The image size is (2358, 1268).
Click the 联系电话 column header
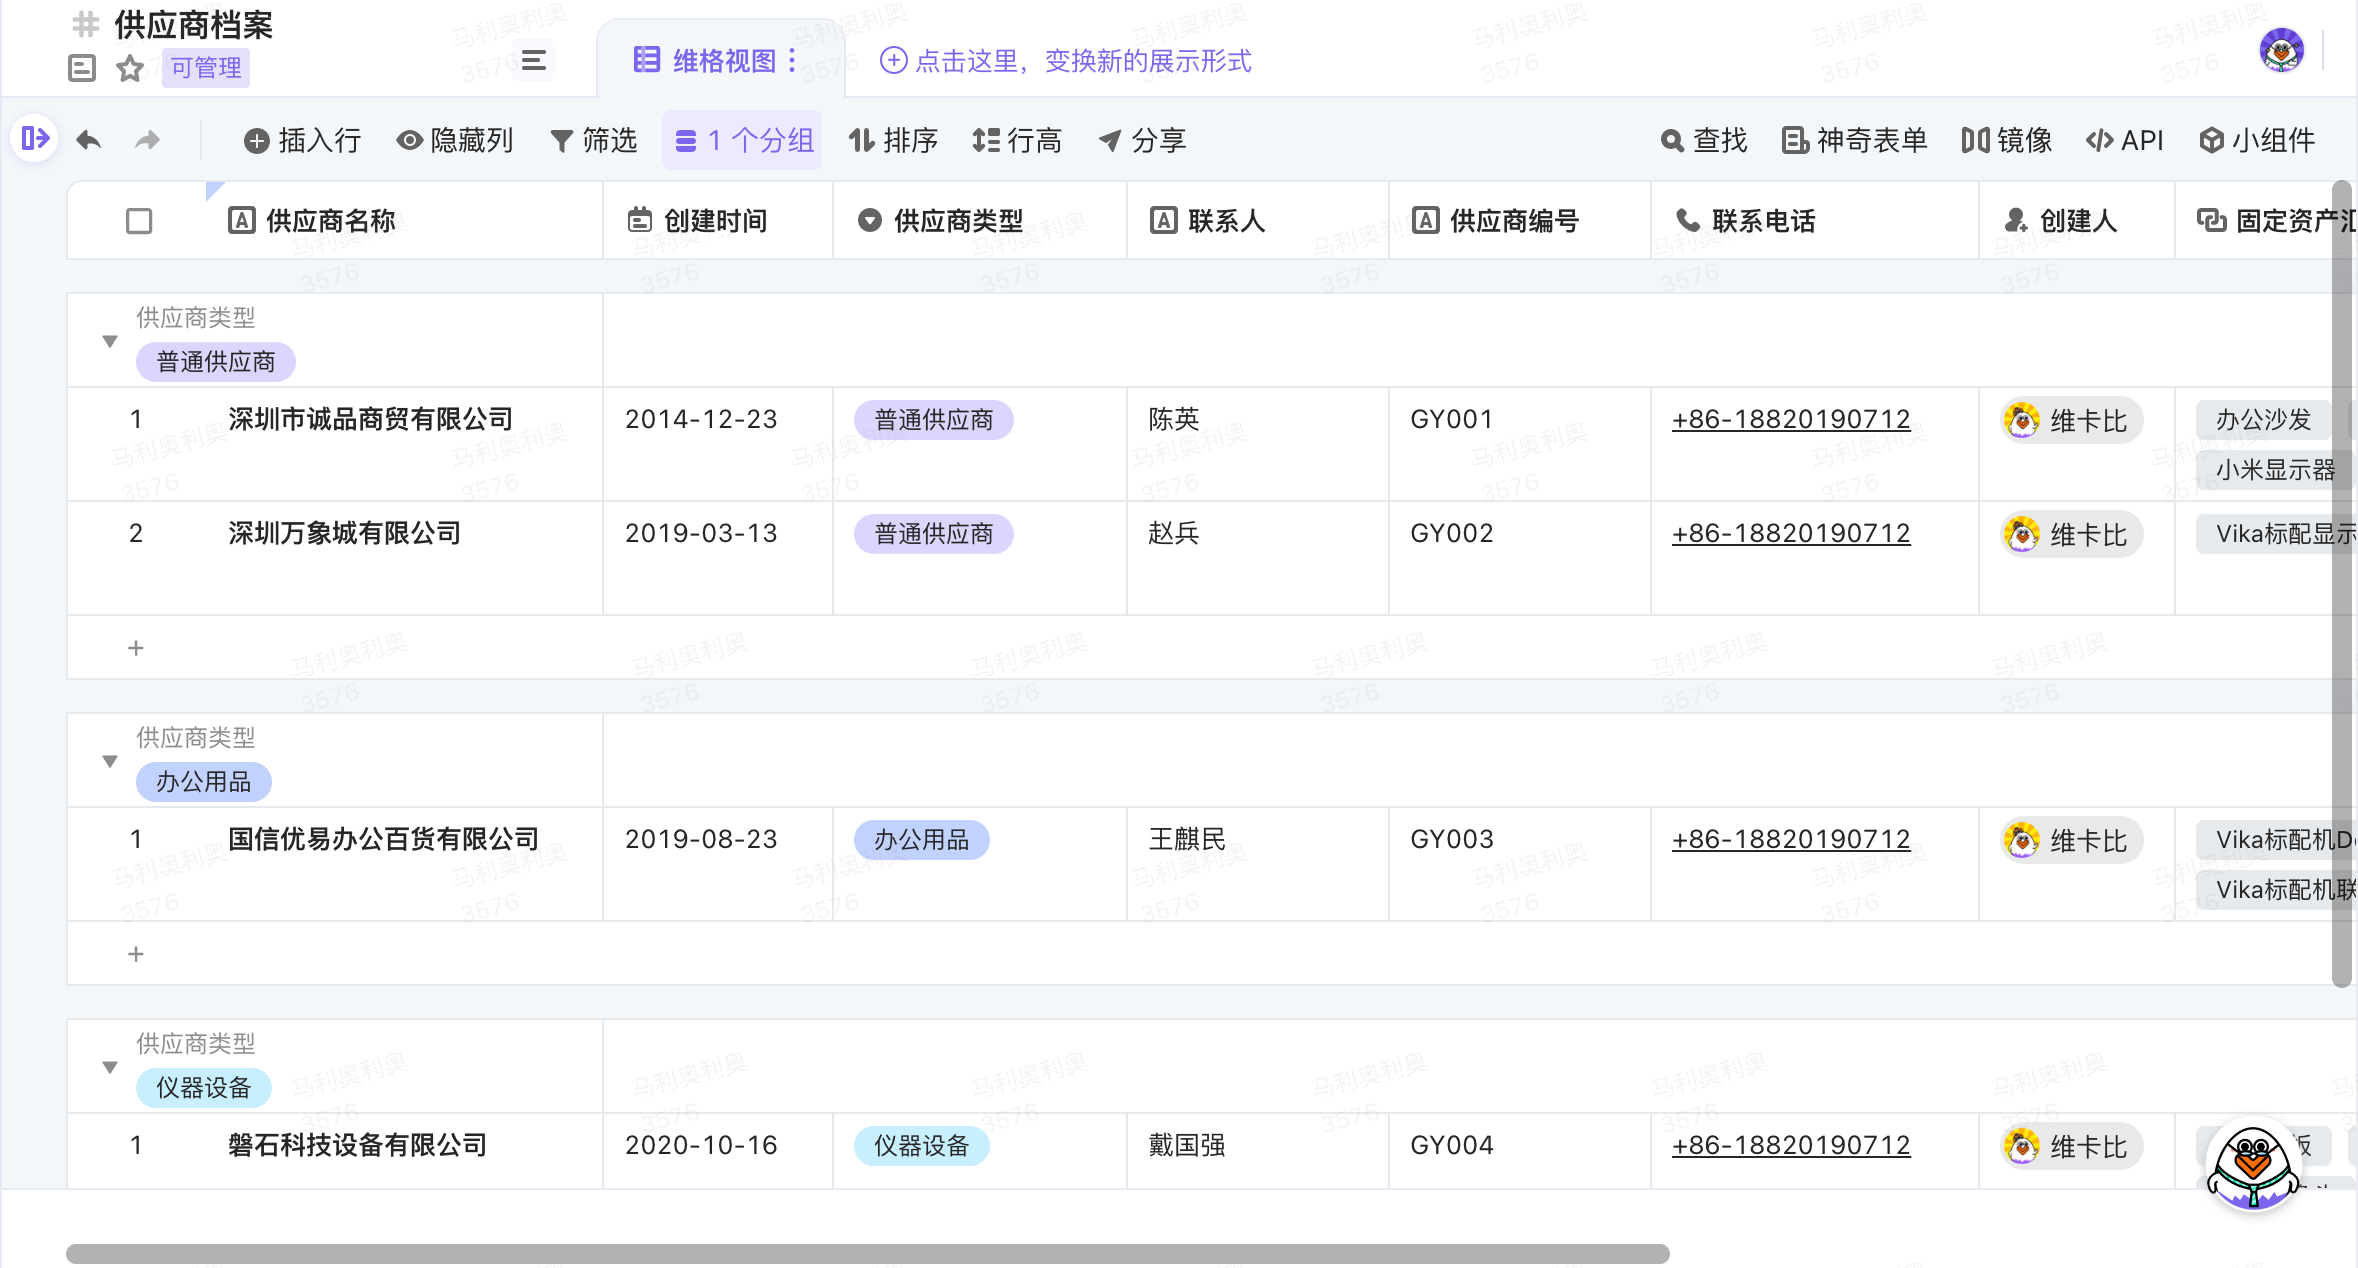click(x=1815, y=221)
